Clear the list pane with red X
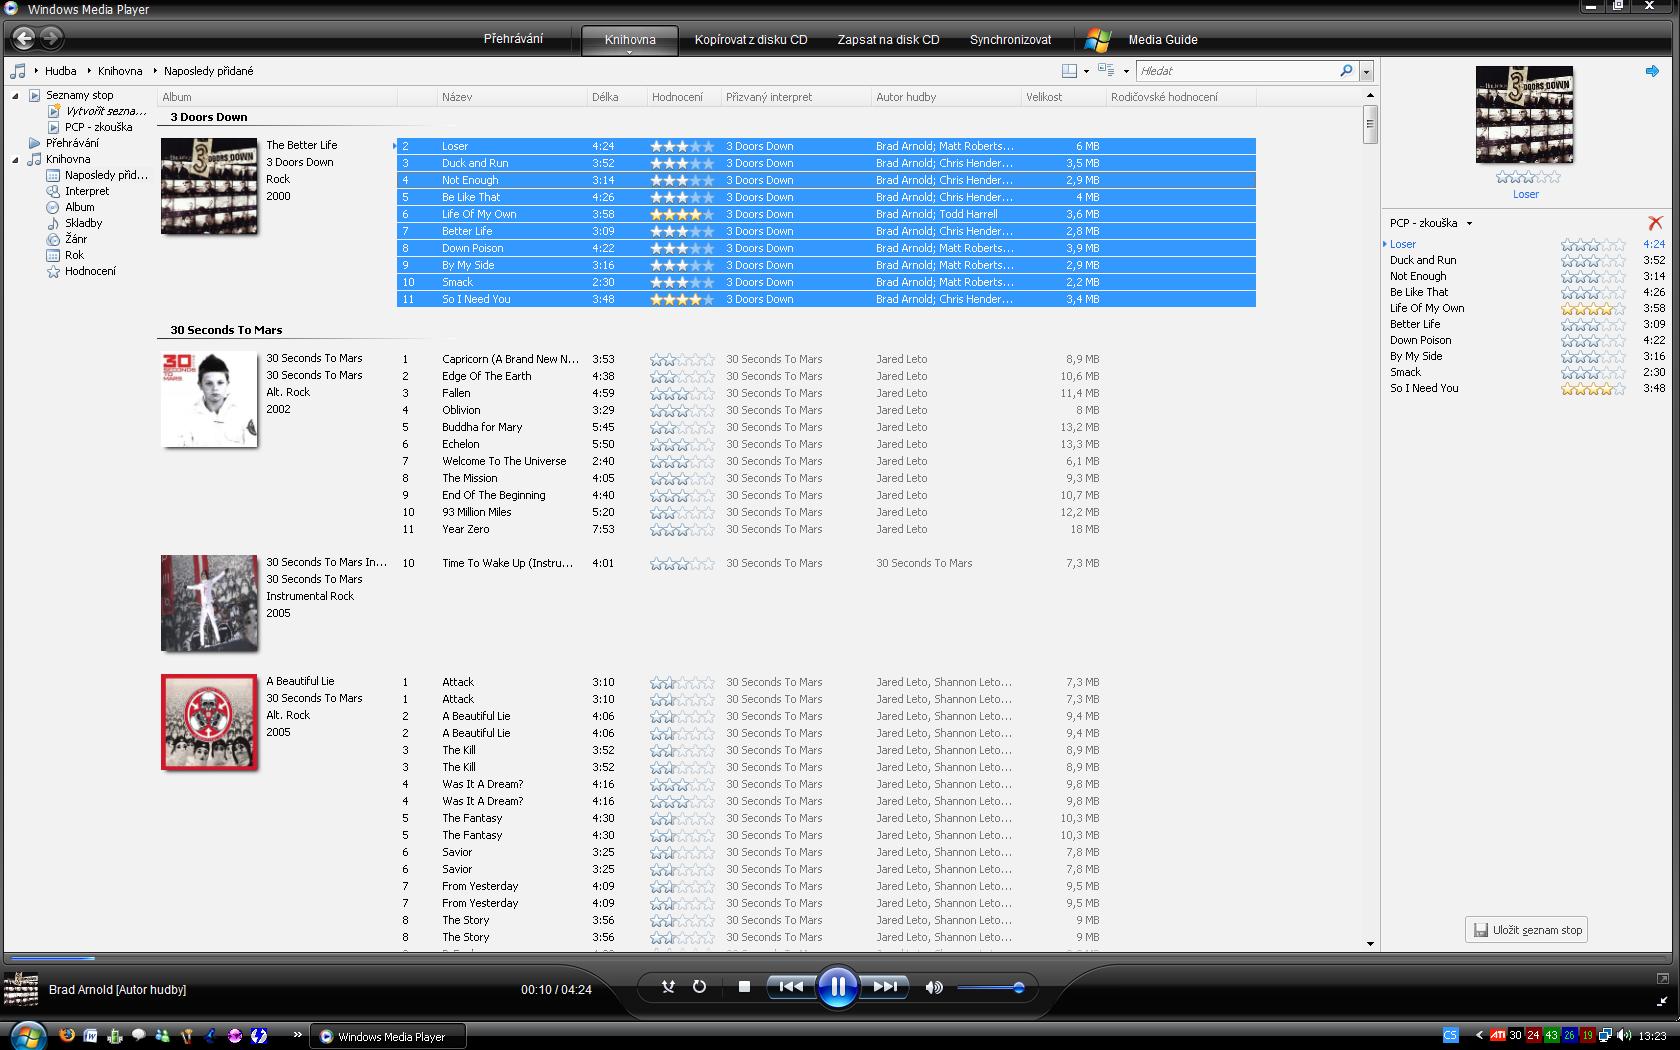The height and width of the screenshot is (1050, 1680). pyautogui.click(x=1655, y=223)
